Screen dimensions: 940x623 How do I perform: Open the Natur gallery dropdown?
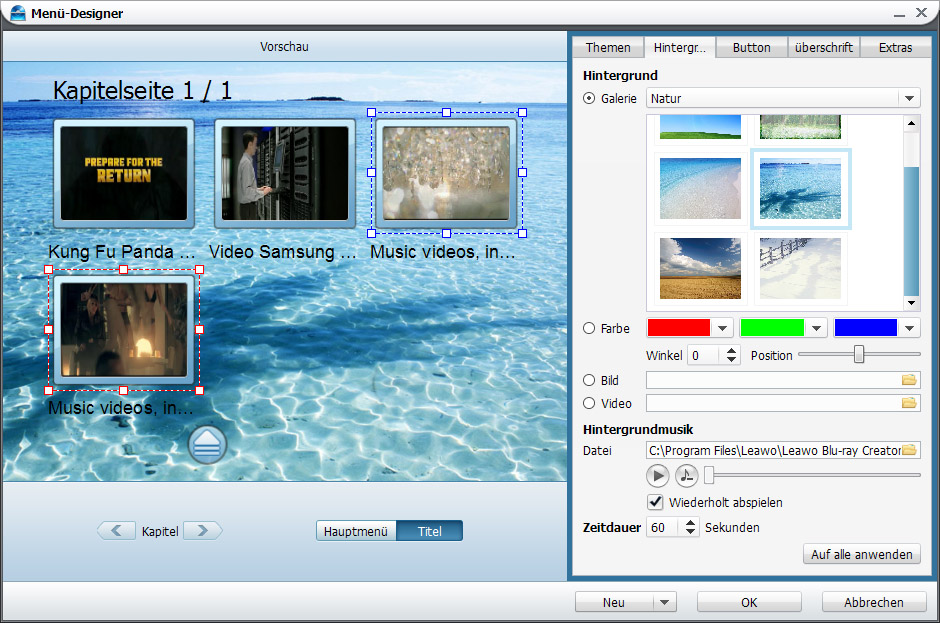[908, 99]
